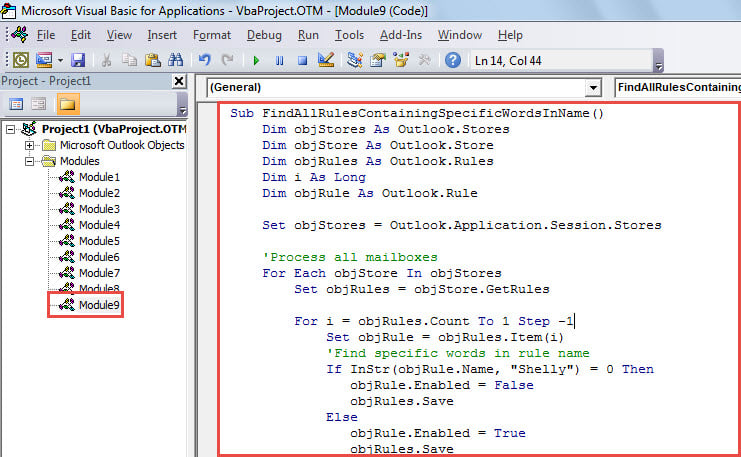Open the Project Explorer icon
The height and width of the screenshot is (457, 741).
pos(354,60)
